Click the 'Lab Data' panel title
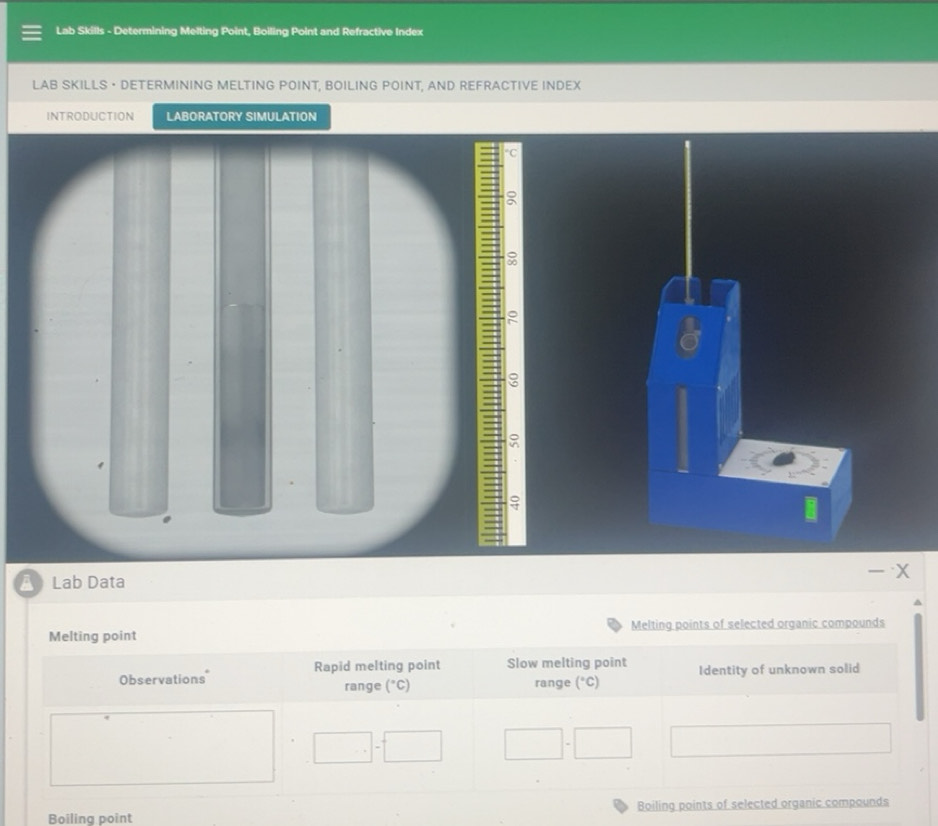Screen dimensions: 938x826 [x=89, y=583]
